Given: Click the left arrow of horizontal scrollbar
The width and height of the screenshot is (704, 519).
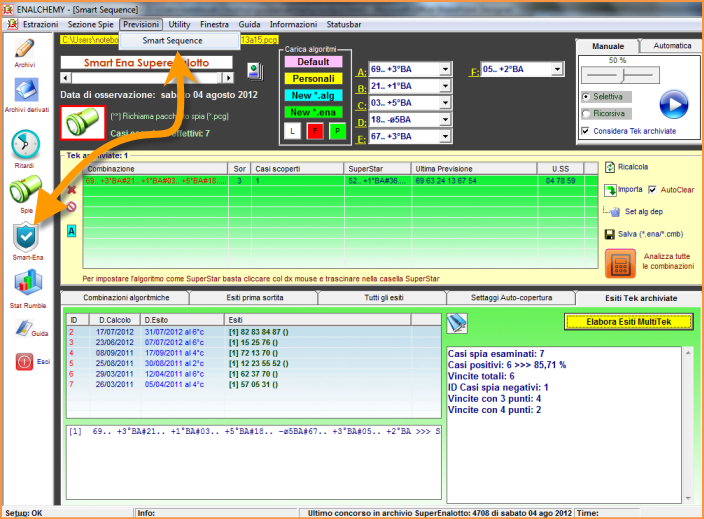Looking at the screenshot, I should 66,78.
